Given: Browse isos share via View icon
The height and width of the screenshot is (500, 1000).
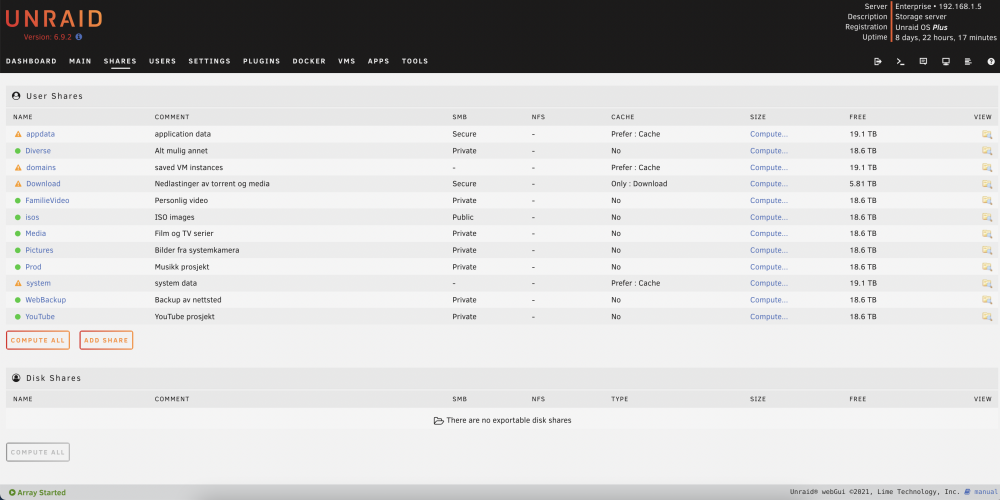Looking at the screenshot, I should 987,217.
